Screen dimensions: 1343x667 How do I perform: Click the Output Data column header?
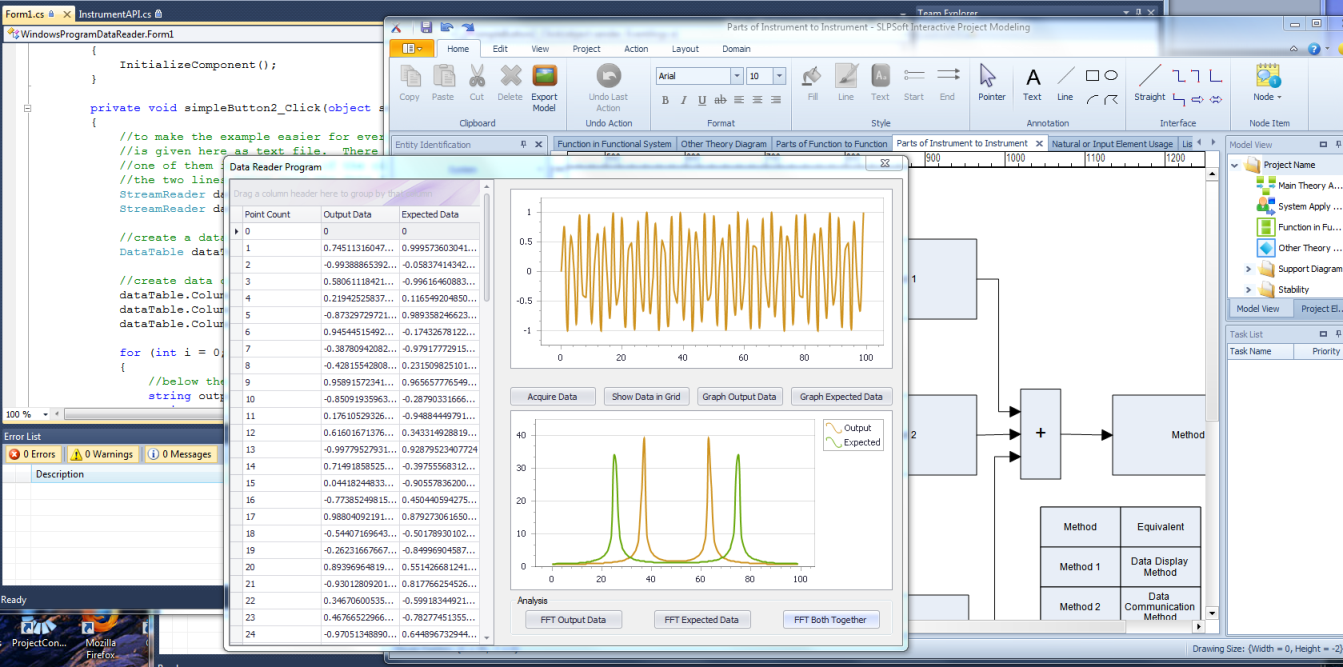tap(359, 214)
